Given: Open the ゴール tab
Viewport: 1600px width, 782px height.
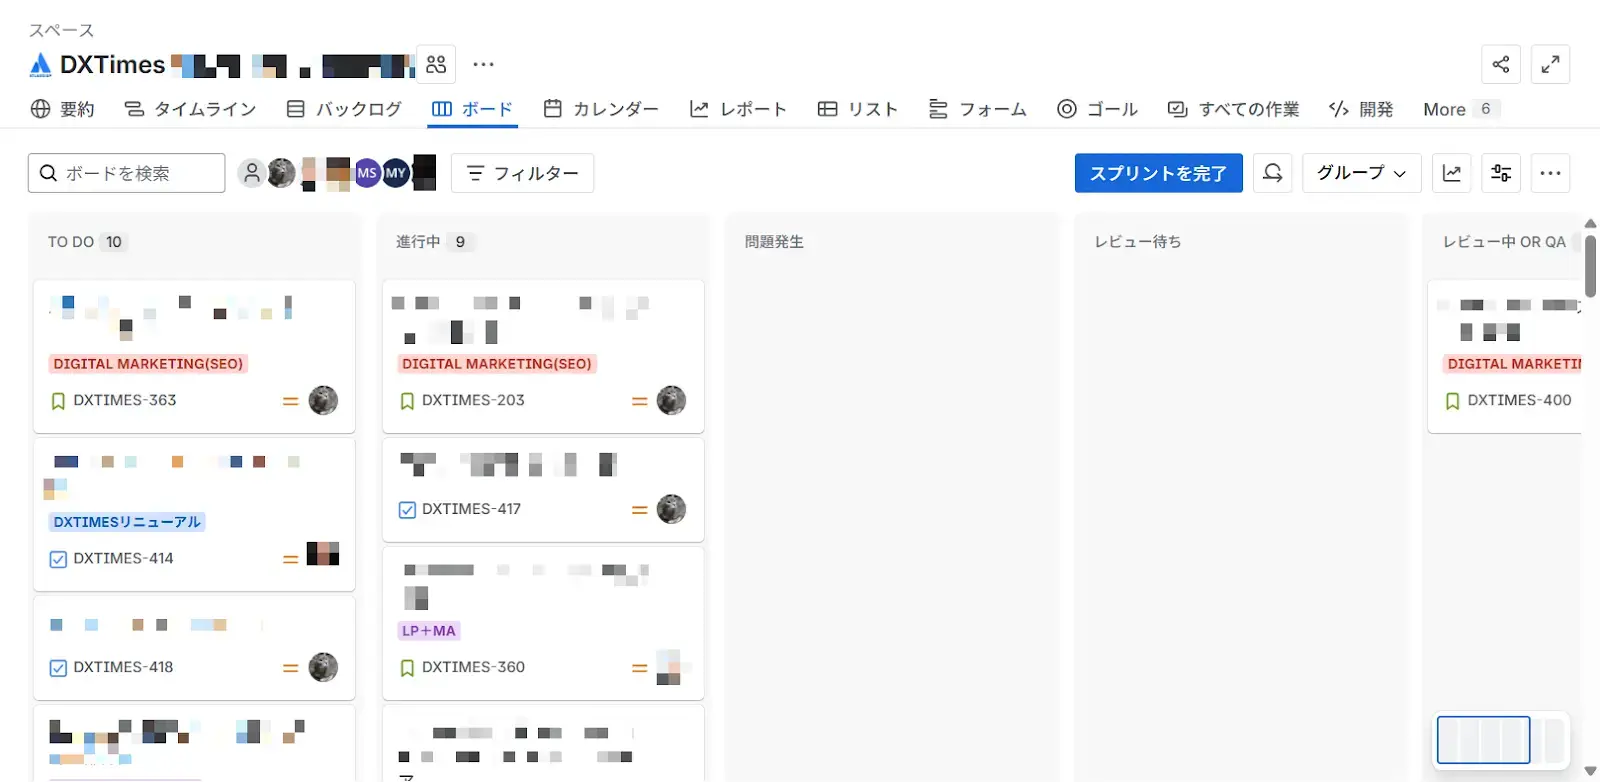Looking at the screenshot, I should point(1097,109).
